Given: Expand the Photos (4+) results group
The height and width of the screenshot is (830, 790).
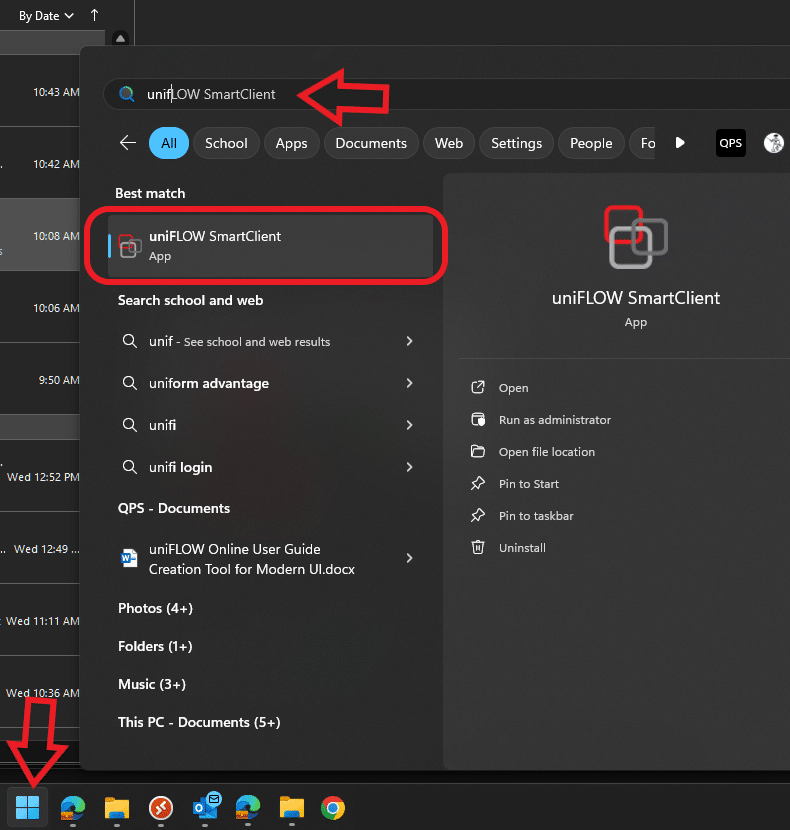Looking at the screenshot, I should (155, 608).
